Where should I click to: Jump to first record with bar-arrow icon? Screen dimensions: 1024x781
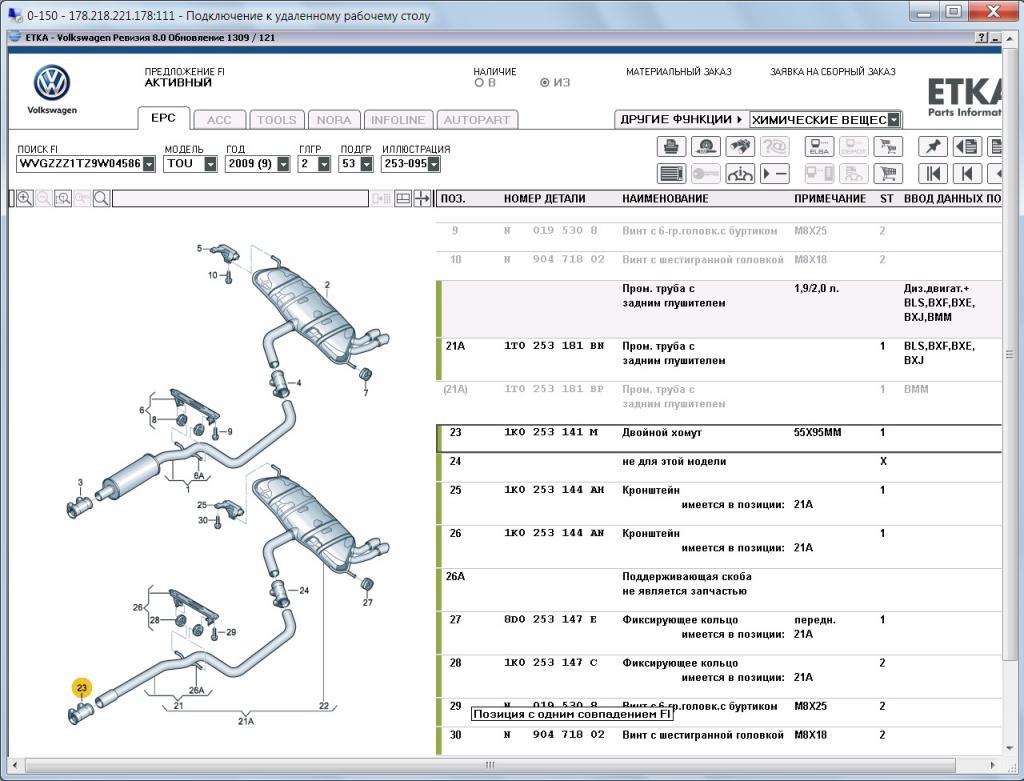click(x=933, y=174)
